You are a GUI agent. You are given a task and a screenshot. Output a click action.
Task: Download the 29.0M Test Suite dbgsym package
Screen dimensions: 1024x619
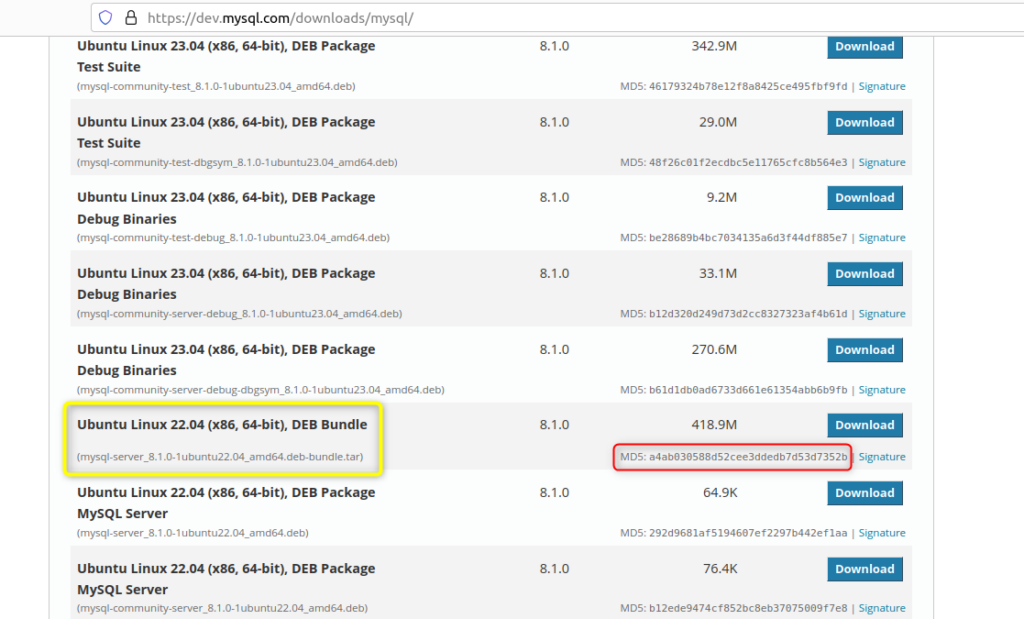(x=864, y=122)
